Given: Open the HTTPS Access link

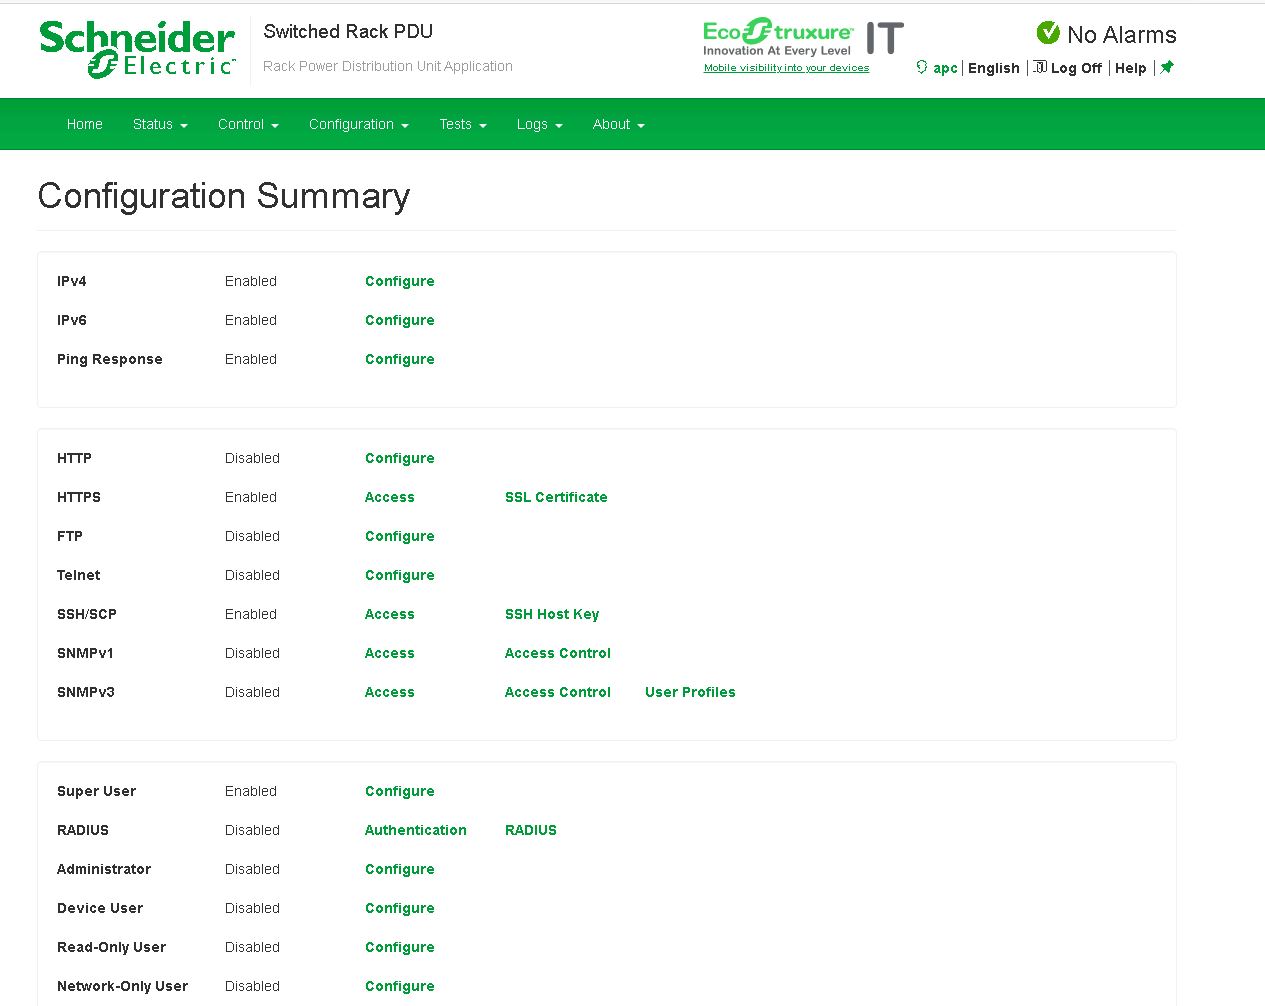Looking at the screenshot, I should point(390,497).
